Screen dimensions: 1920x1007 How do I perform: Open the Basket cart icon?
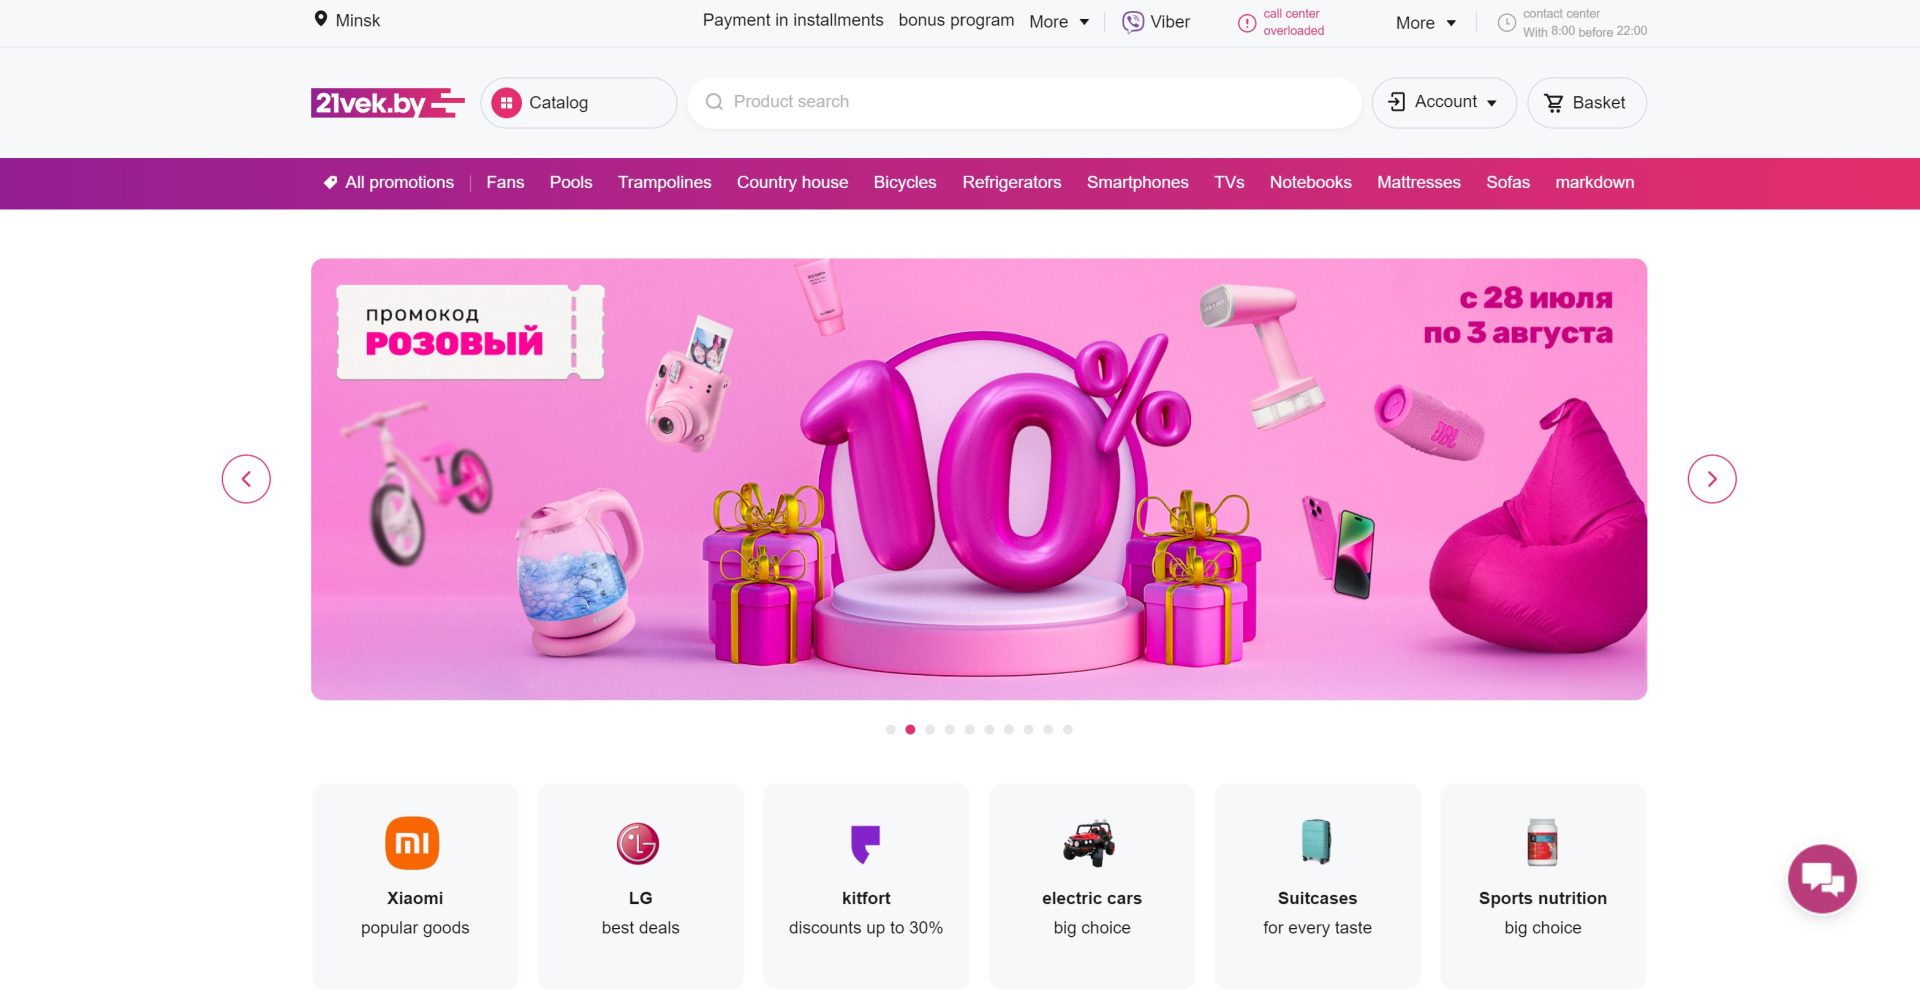point(1554,103)
